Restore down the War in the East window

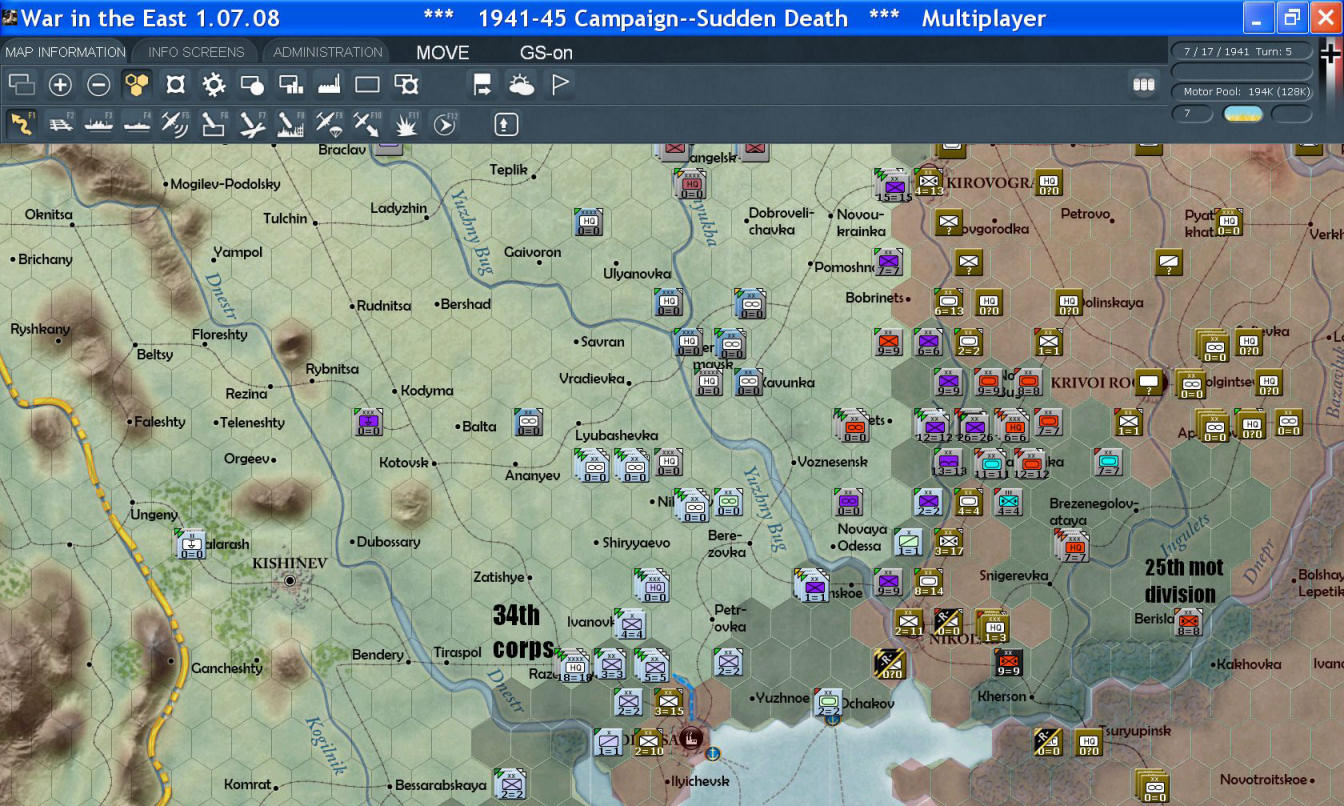click(1292, 17)
